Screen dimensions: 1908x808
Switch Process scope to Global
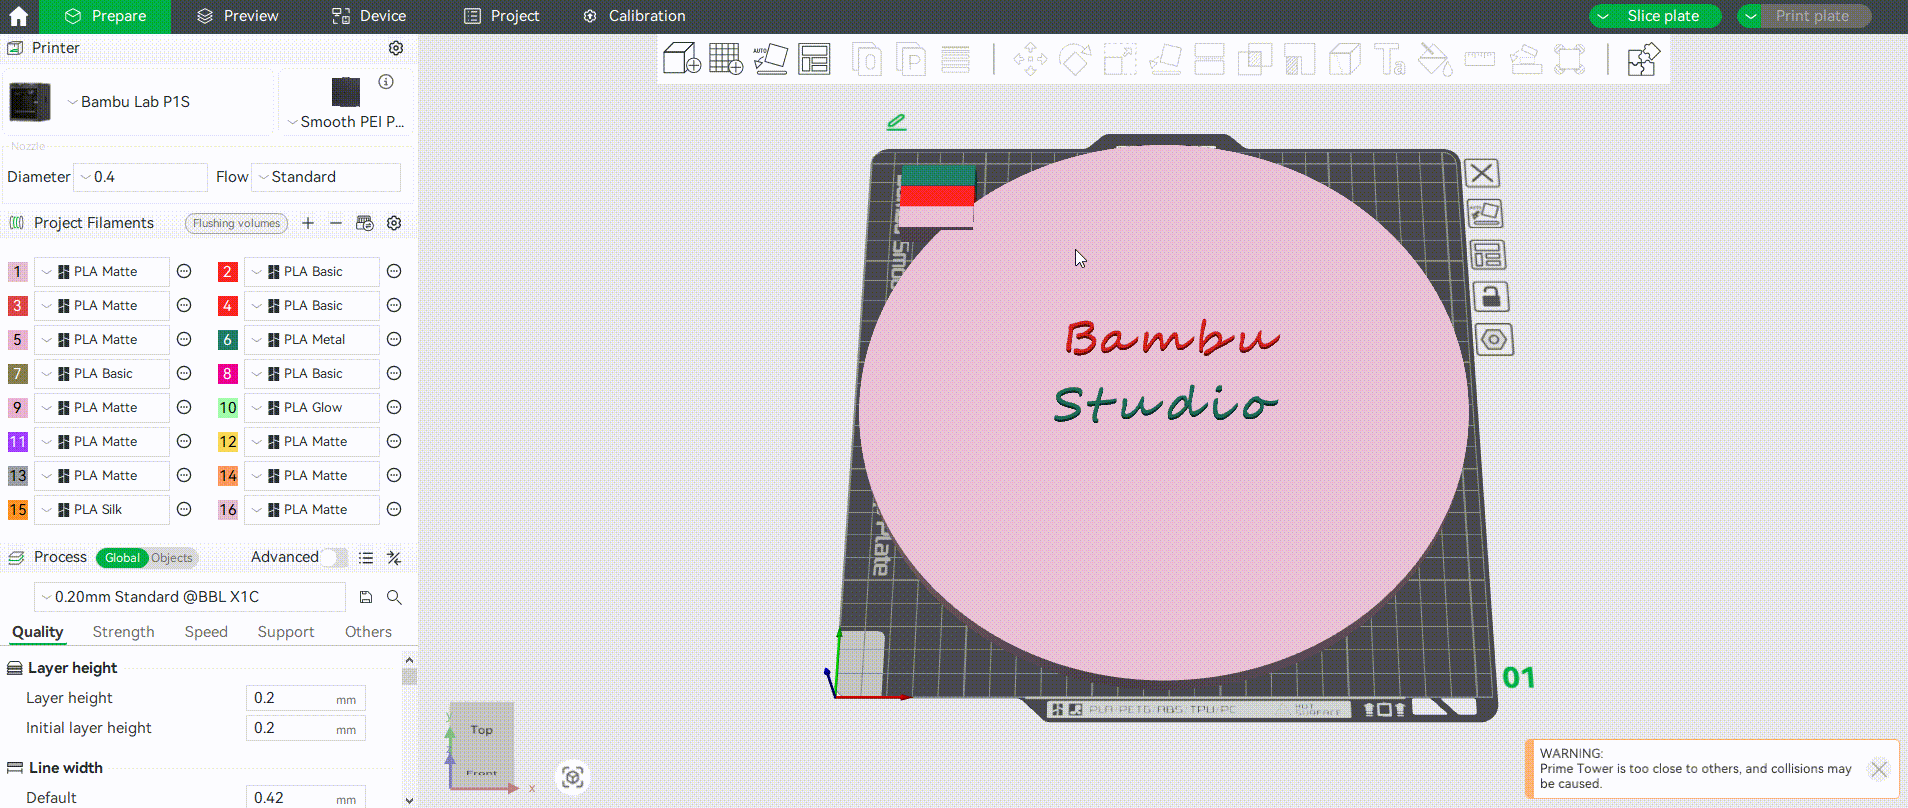point(122,558)
